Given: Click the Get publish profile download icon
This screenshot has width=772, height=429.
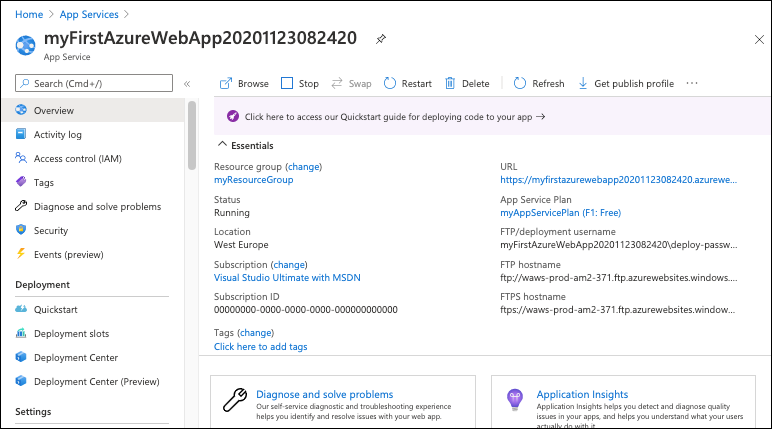Looking at the screenshot, I should (x=583, y=83).
